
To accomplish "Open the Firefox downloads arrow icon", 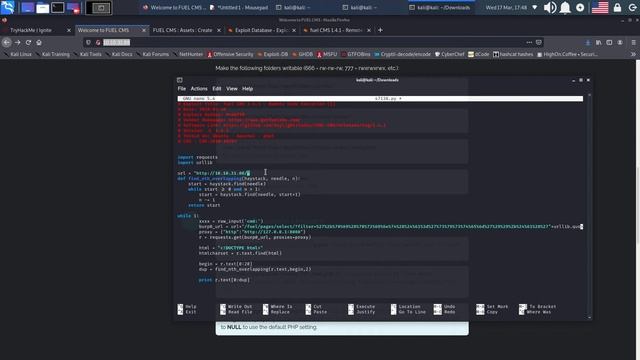I will (588, 42).
